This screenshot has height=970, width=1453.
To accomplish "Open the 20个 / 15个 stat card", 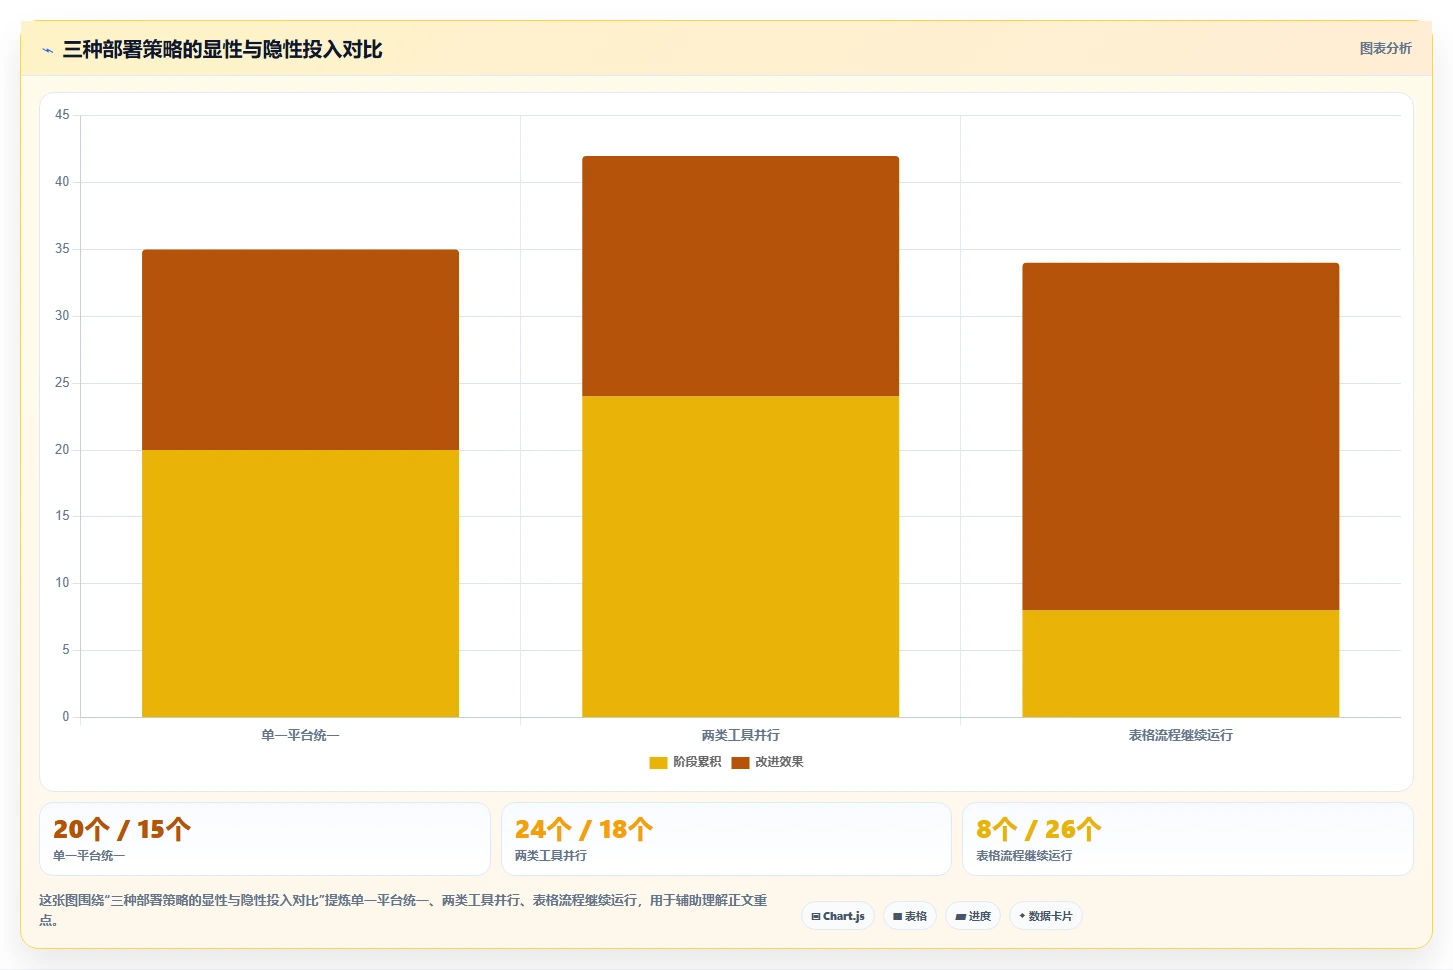I will click(265, 839).
